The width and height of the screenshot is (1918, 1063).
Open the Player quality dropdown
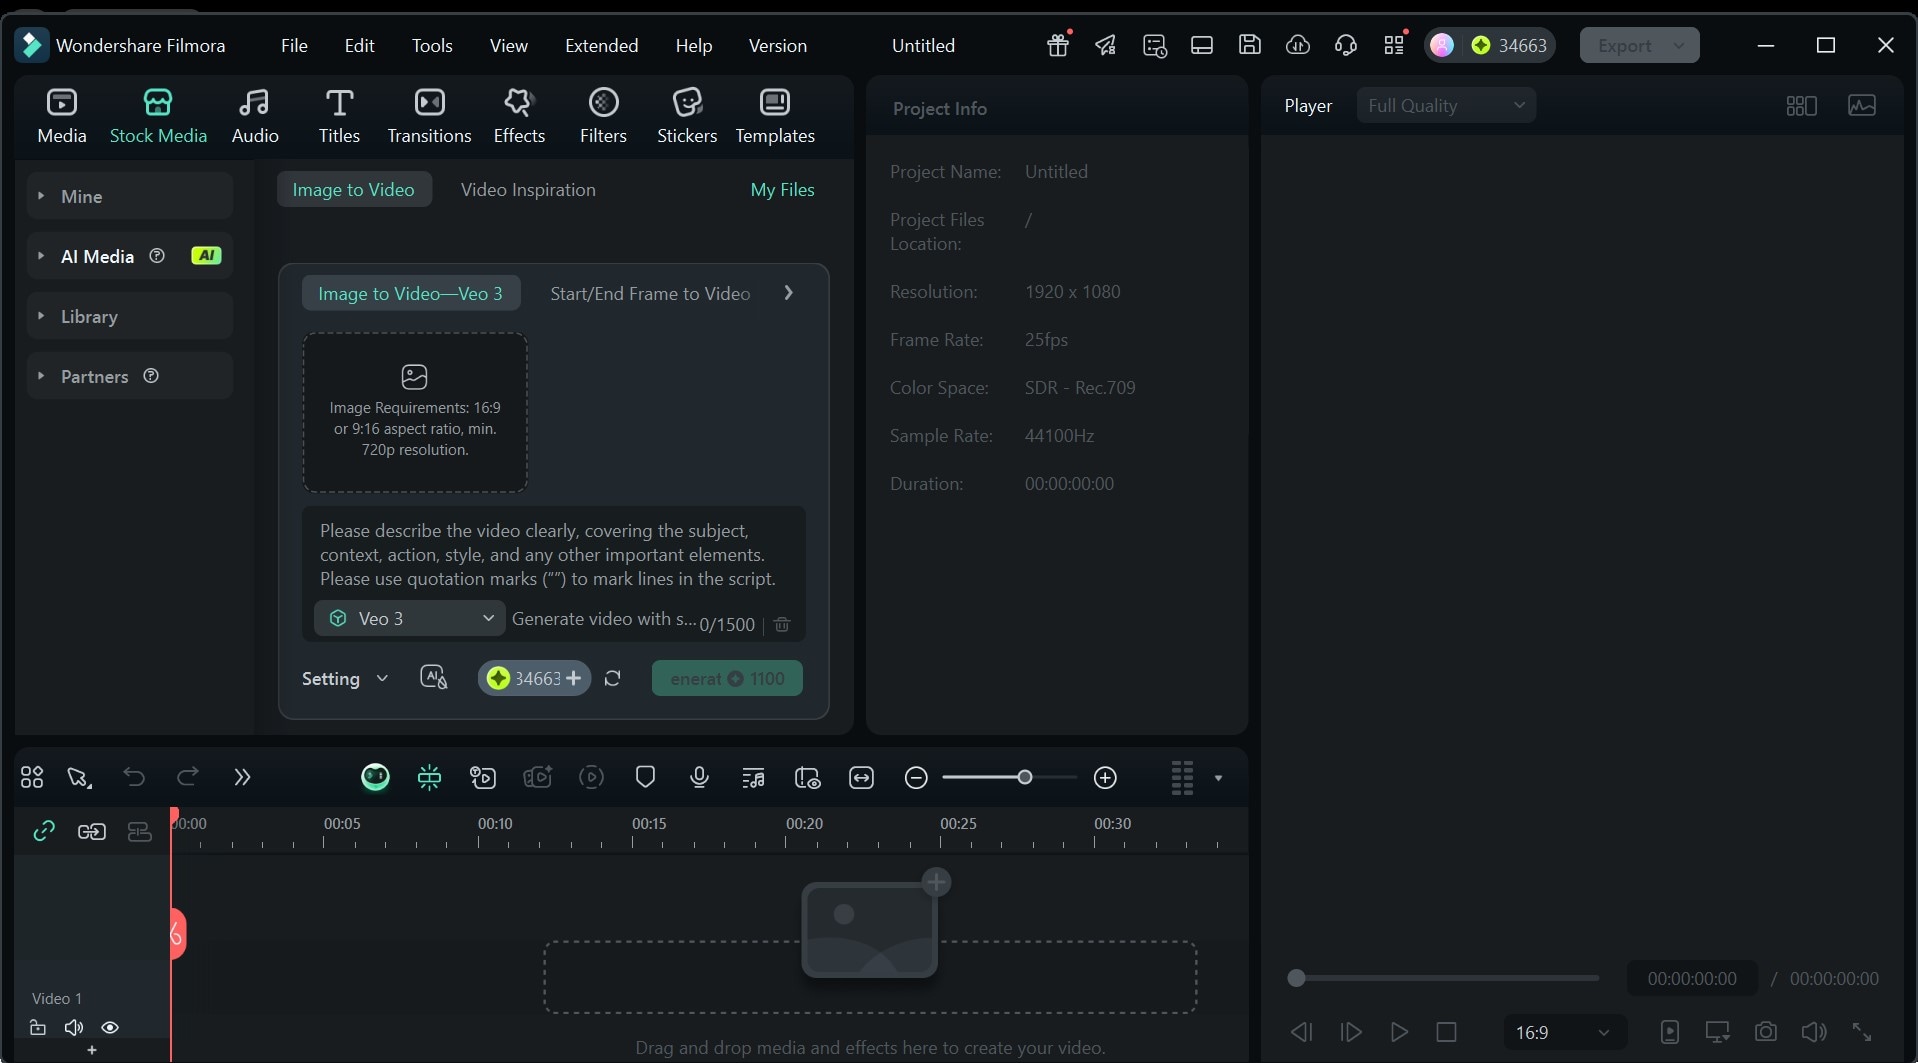pos(1446,105)
